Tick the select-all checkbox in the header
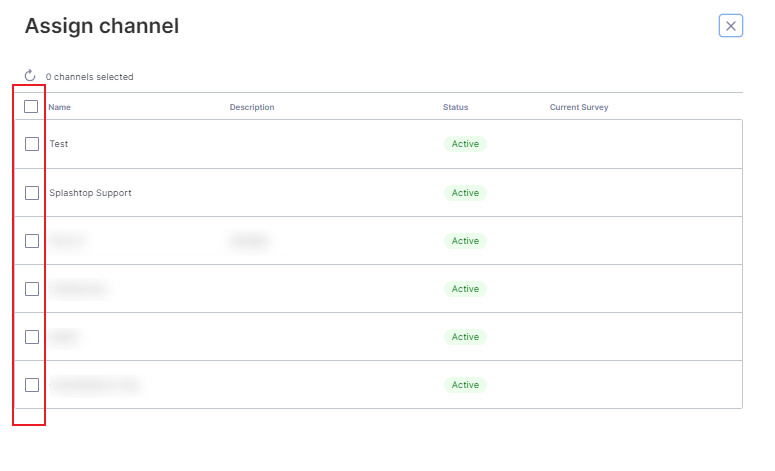Screen dimensions: 775x471 tap(31, 106)
